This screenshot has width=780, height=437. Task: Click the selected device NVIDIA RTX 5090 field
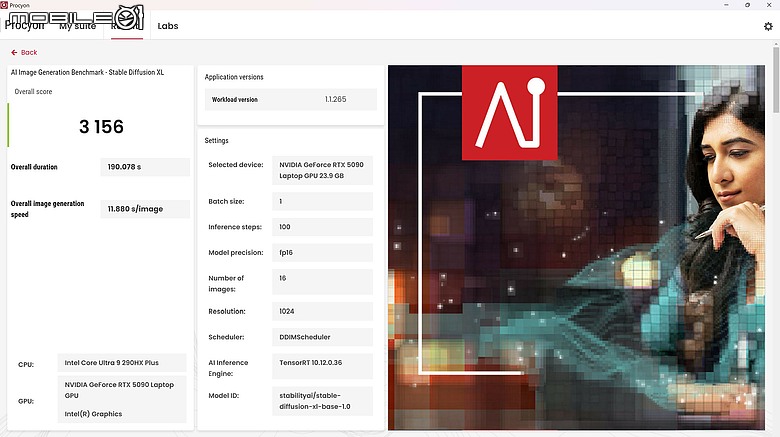(x=322, y=170)
